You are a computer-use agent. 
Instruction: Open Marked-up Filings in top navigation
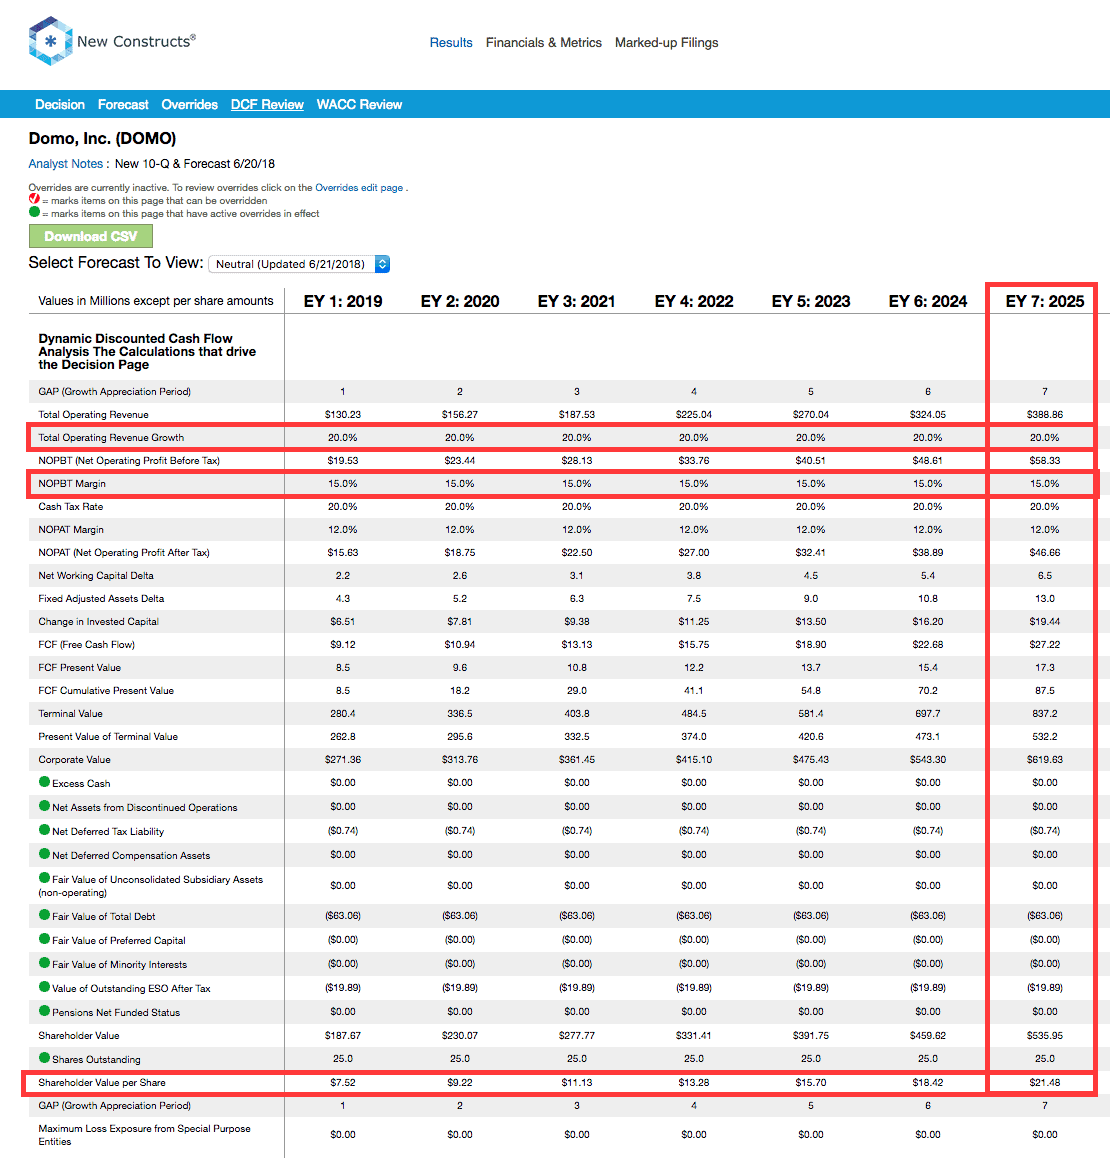tap(667, 43)
